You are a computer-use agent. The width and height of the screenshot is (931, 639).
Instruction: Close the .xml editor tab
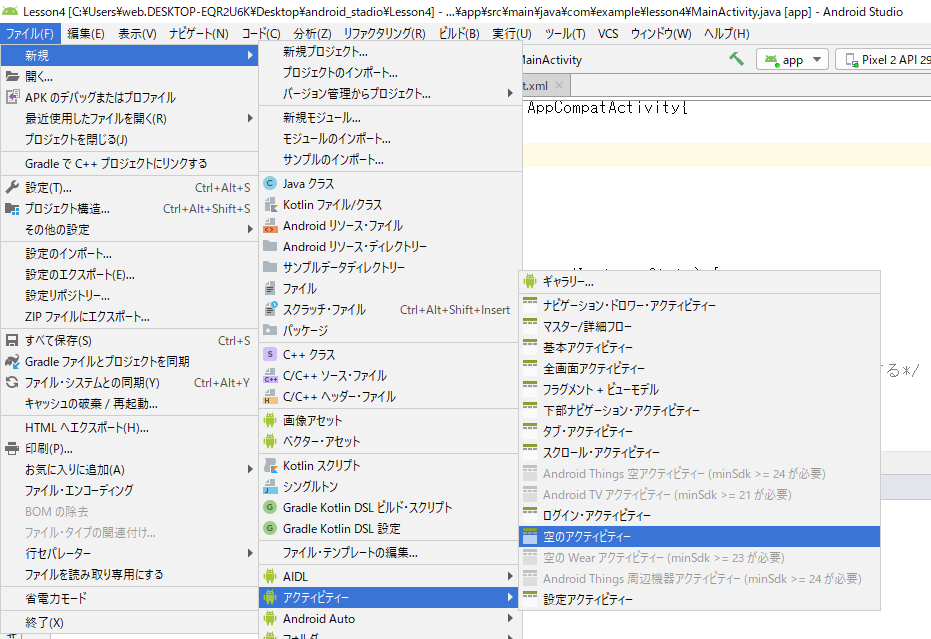pyautogui.click(x=559, y=86)
